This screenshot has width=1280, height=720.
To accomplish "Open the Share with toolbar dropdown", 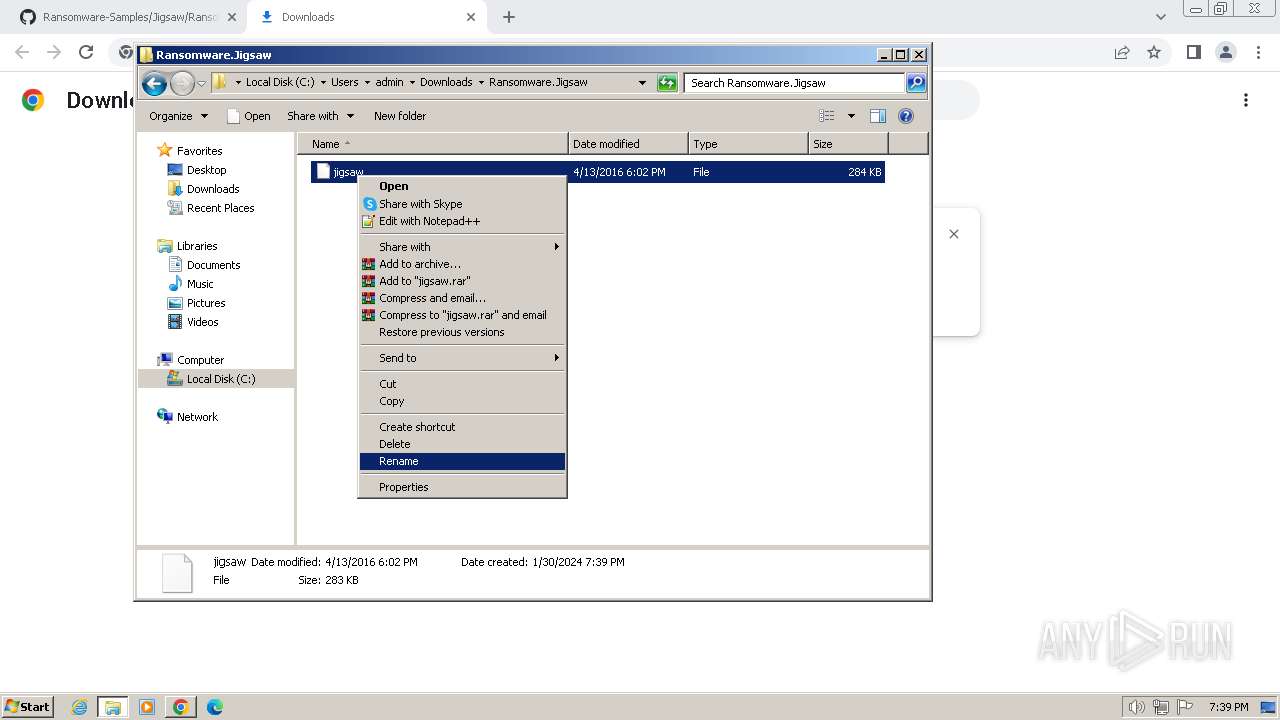I will click(320, 116).
